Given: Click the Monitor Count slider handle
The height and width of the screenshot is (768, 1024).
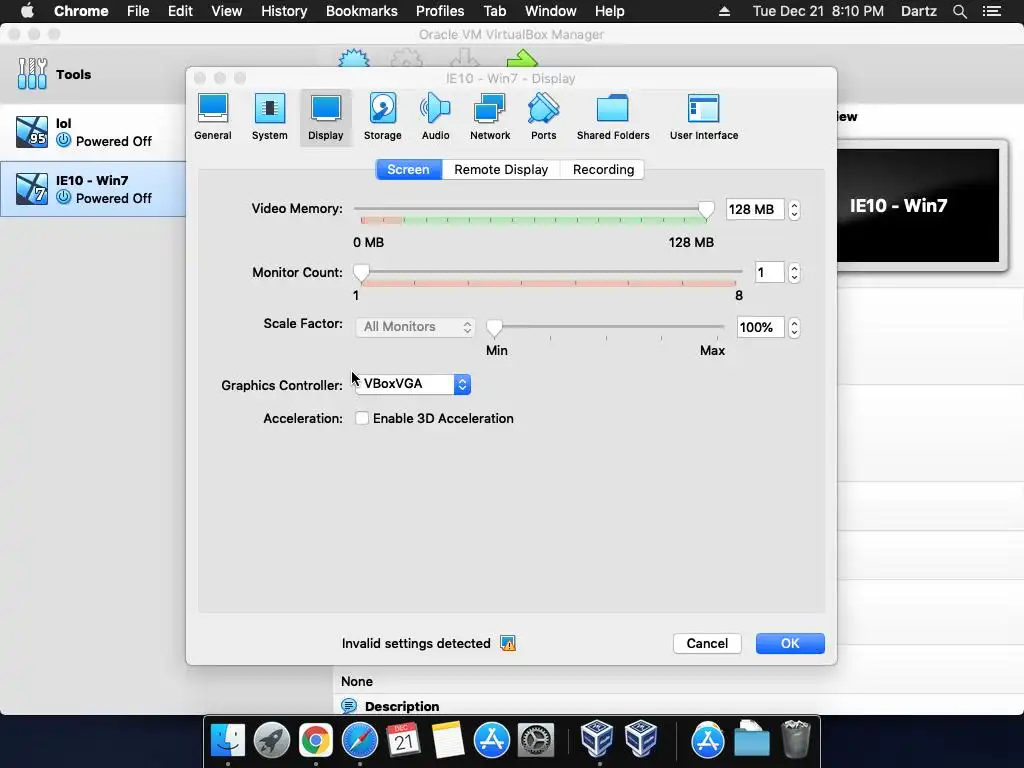Looking at the screenshot, I should point(361,273).
